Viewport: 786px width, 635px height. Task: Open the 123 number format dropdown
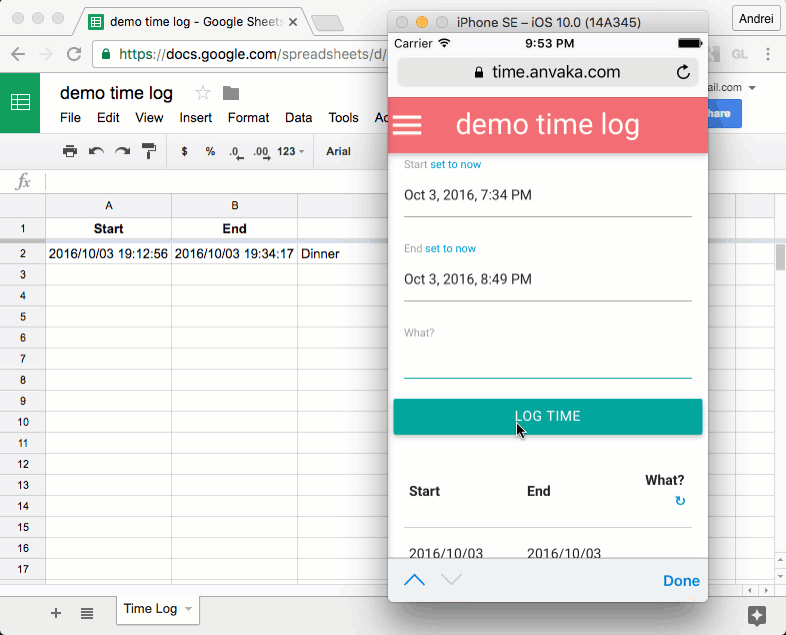coord(291,152)
